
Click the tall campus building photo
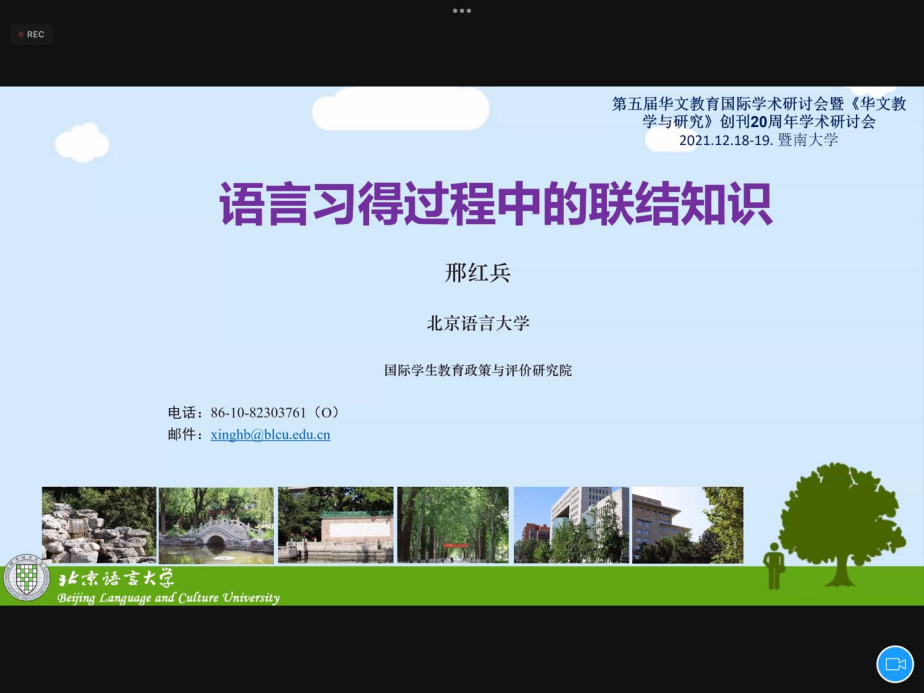(x=571, y=525)
